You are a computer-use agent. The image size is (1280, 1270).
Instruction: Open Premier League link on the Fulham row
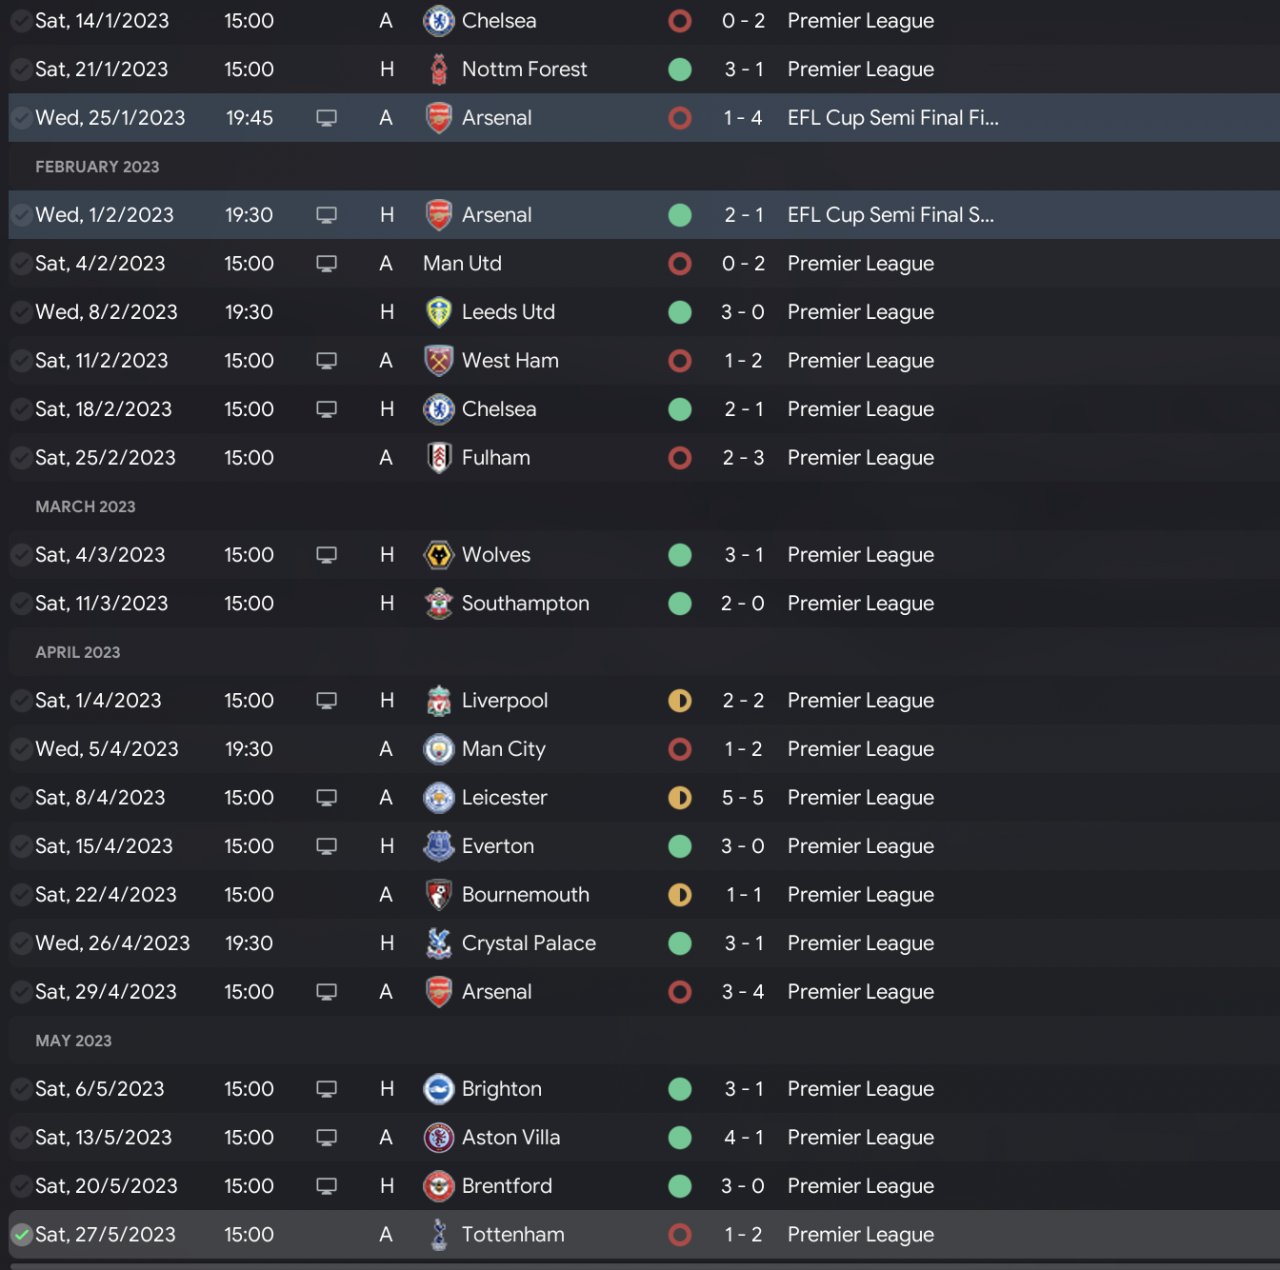[x=860, y=458]
